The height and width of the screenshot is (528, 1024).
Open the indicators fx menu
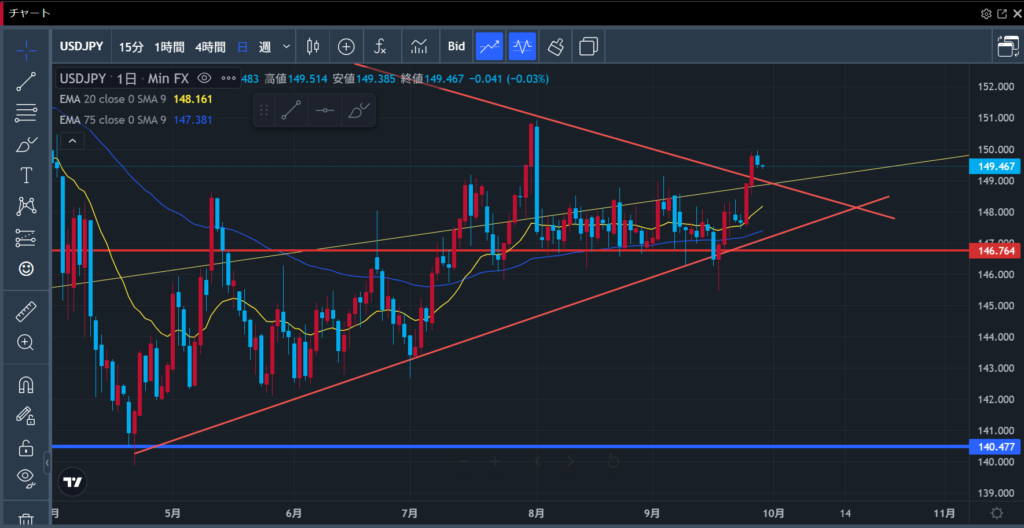[x=381, y=46]
